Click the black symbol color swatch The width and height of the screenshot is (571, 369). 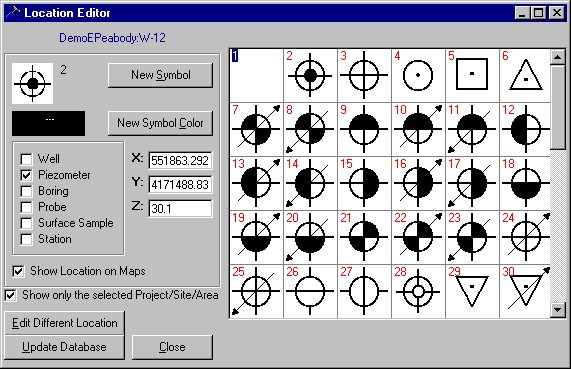[x=48, y=123]
